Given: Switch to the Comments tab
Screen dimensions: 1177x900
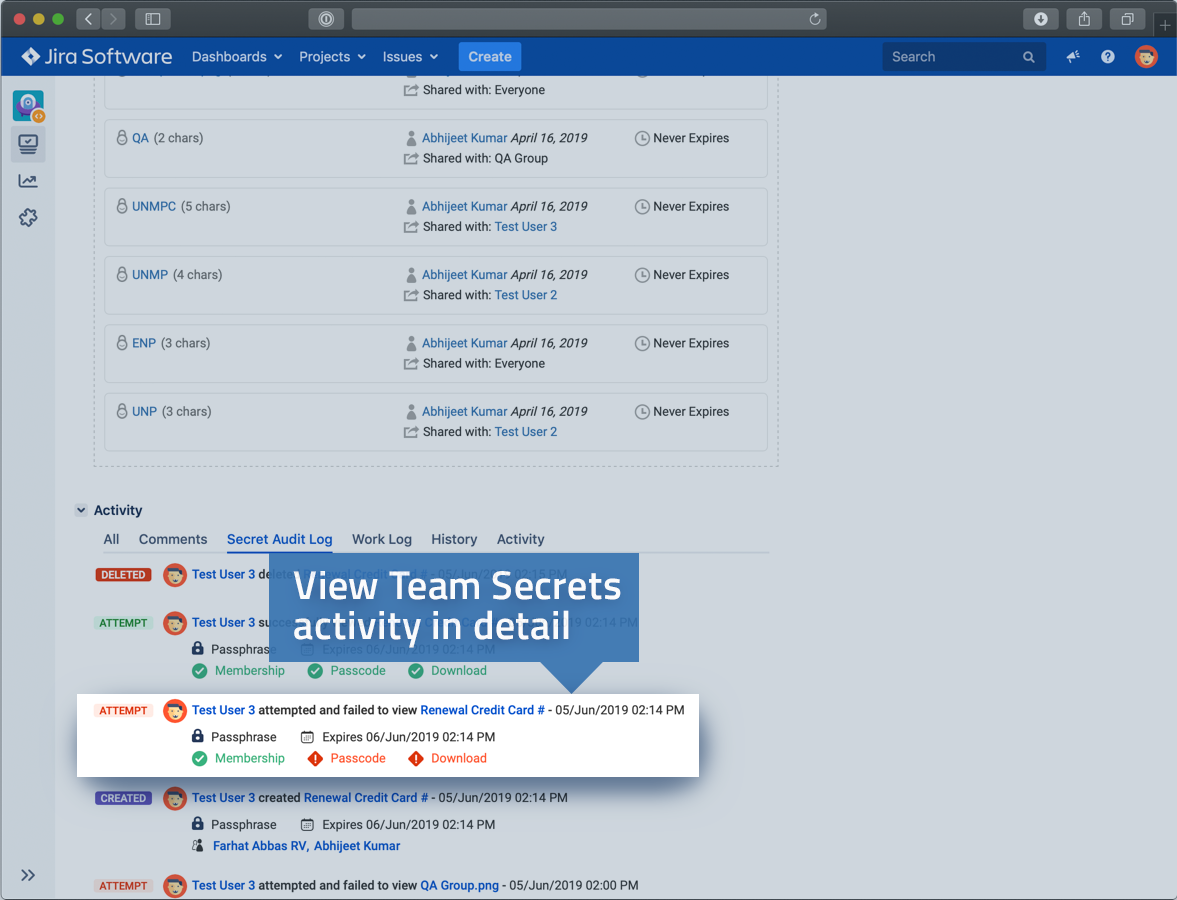Looking at the screenshot, I should [x=173, y=539].
